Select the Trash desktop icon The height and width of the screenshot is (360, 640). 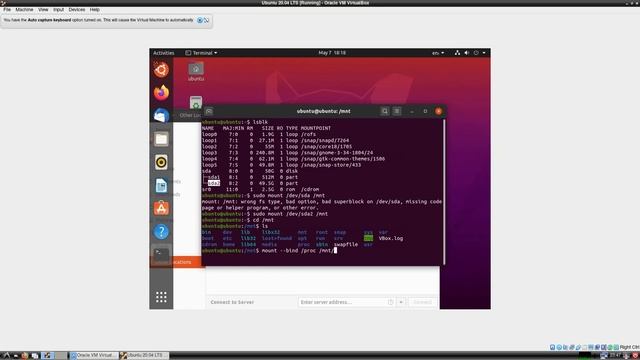[x=196, y=102]
